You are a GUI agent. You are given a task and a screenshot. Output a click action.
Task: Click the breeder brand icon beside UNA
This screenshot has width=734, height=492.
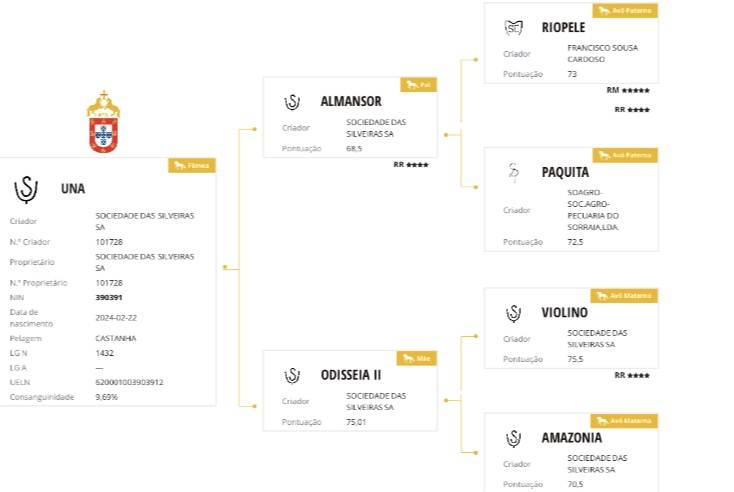[x=26, y=188]
